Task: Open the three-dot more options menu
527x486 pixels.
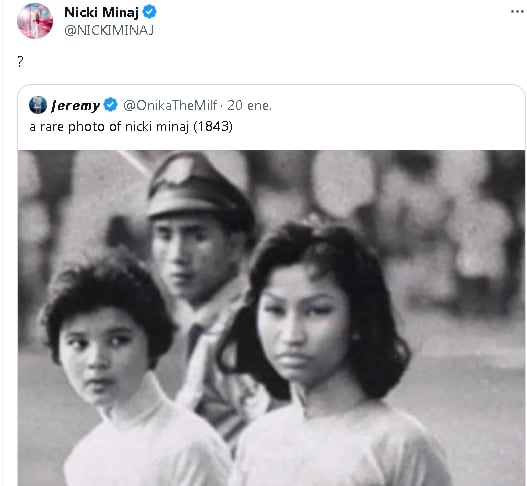Action: pos(517,12)
